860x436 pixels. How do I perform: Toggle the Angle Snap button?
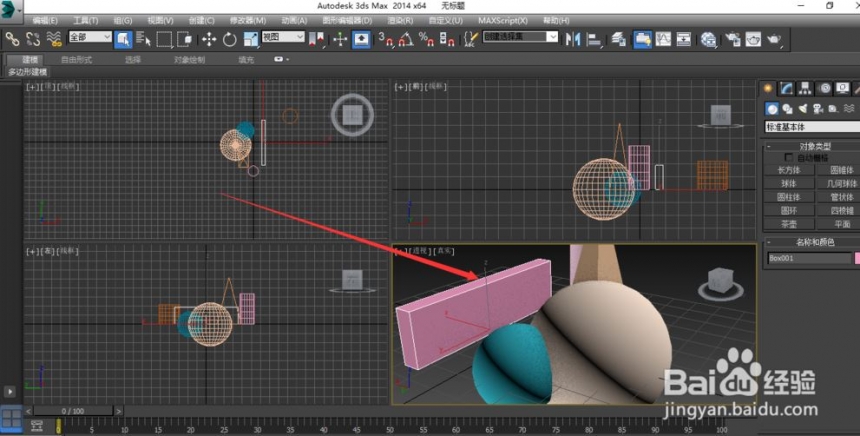pos(406,39)
